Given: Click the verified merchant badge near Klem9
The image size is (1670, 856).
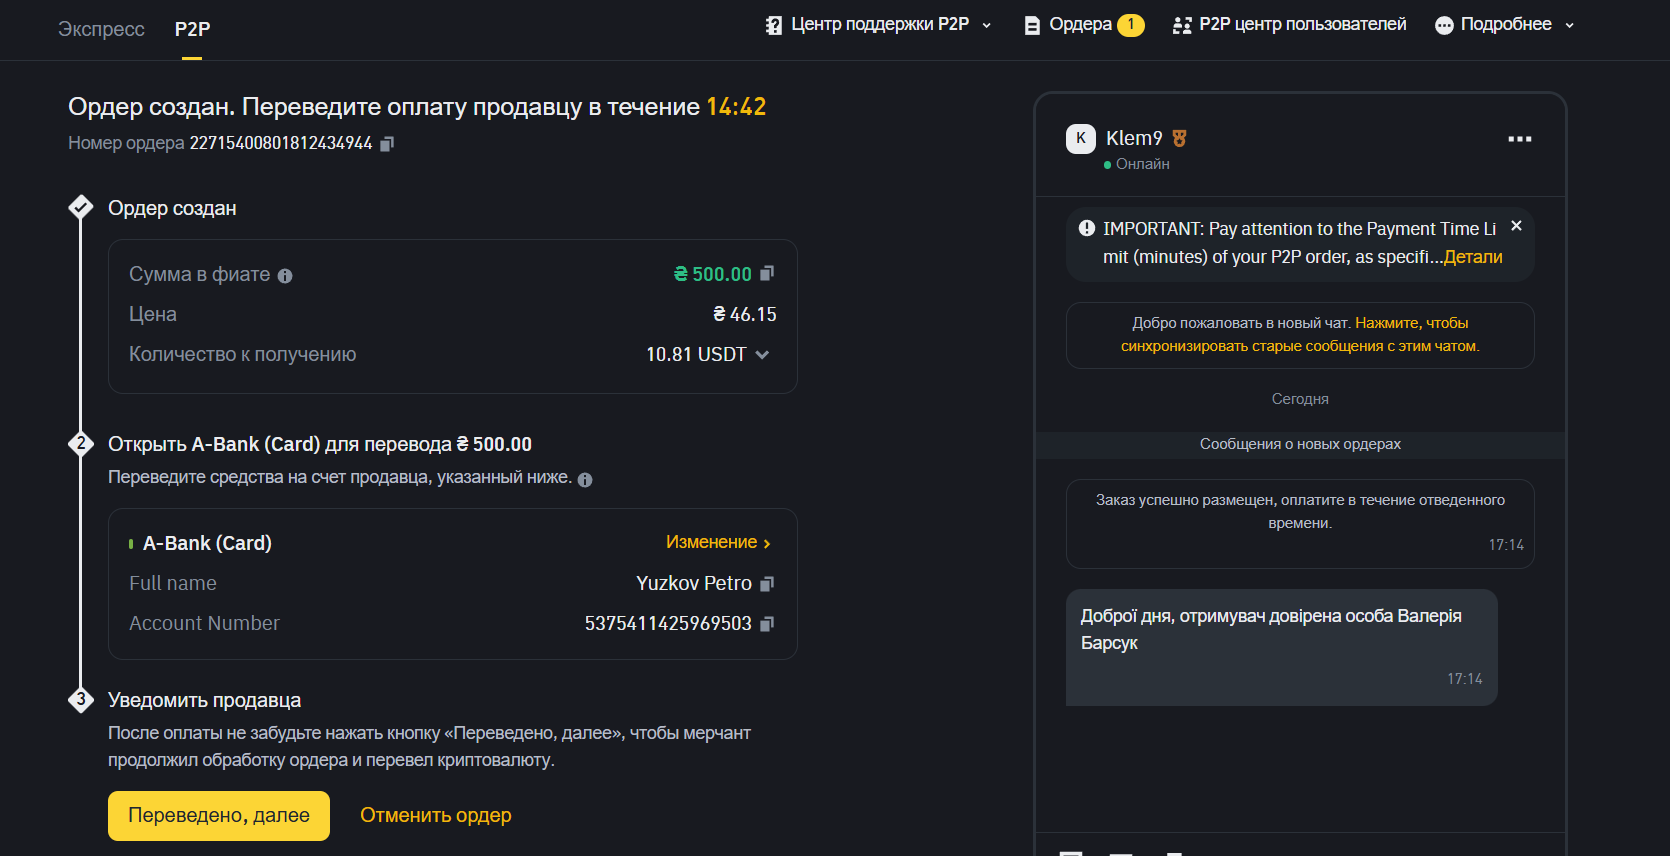Looking at the screenshot, I should 1180,139.
